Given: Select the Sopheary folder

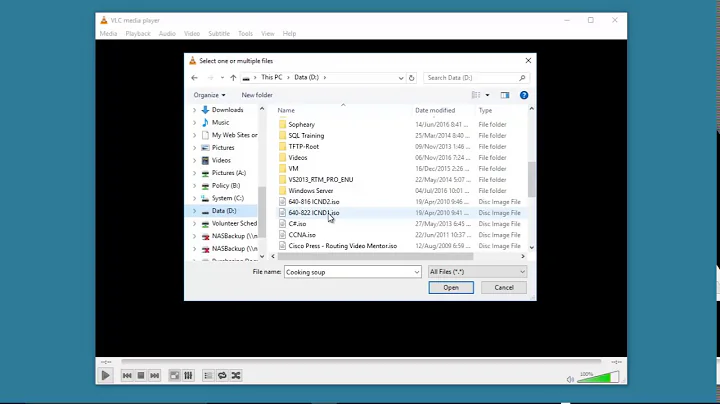Looking at the screenshot, I should coord(301,124).
